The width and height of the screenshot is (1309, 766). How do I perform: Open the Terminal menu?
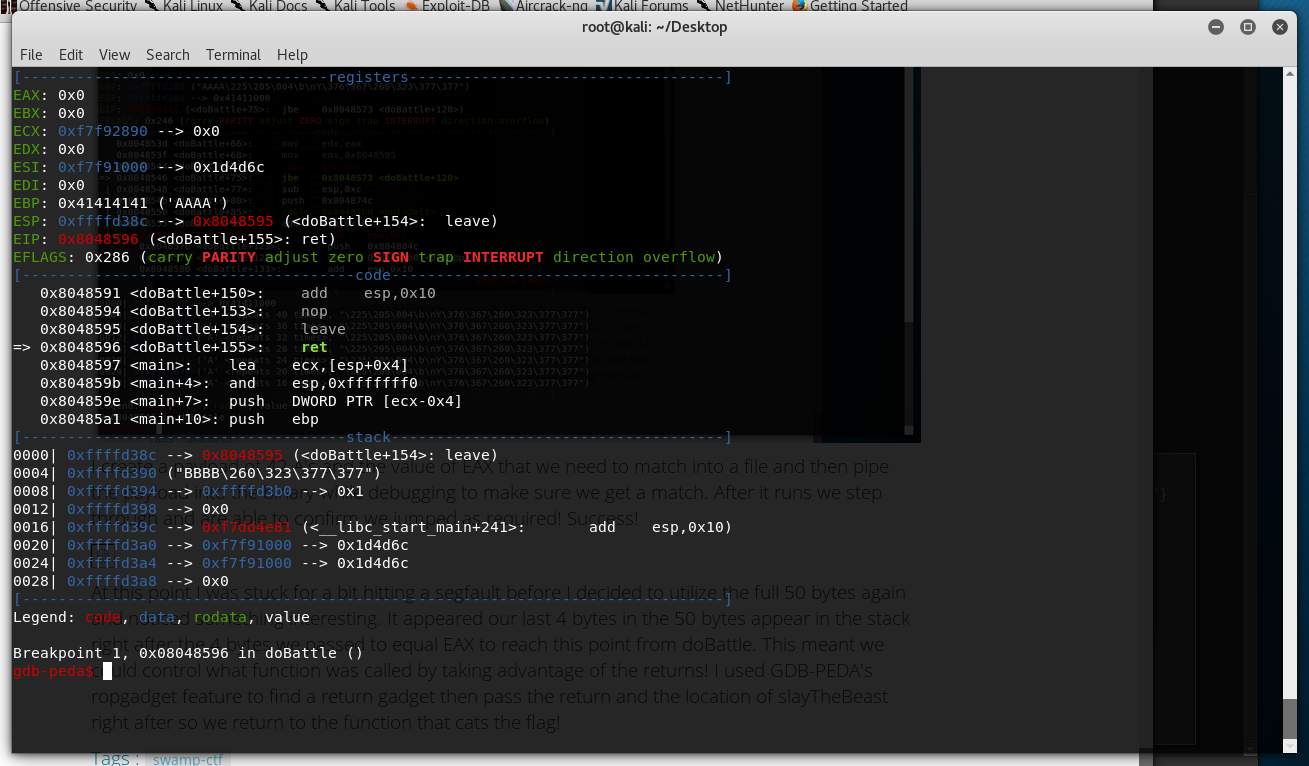(233, 55)
